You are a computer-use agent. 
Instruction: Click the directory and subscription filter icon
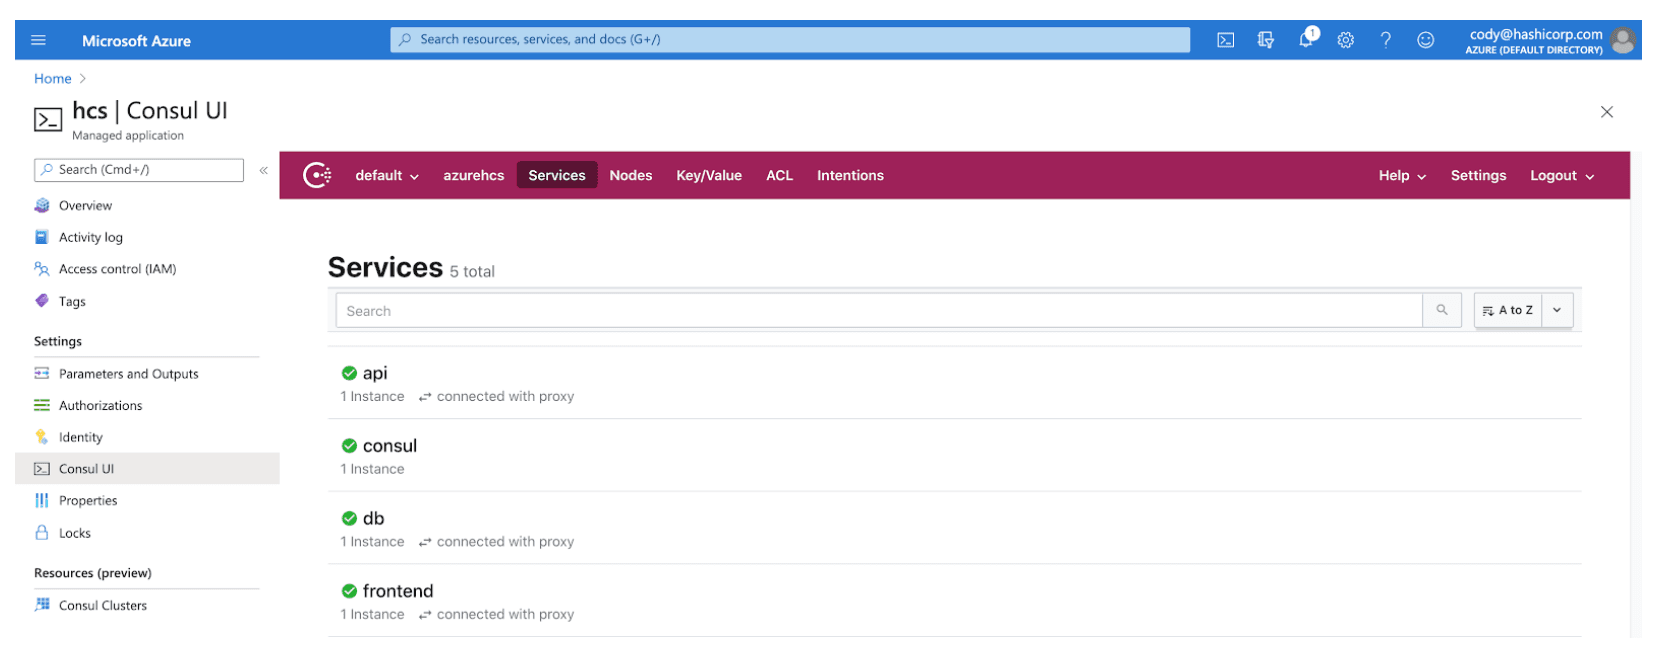(1266, 40)
